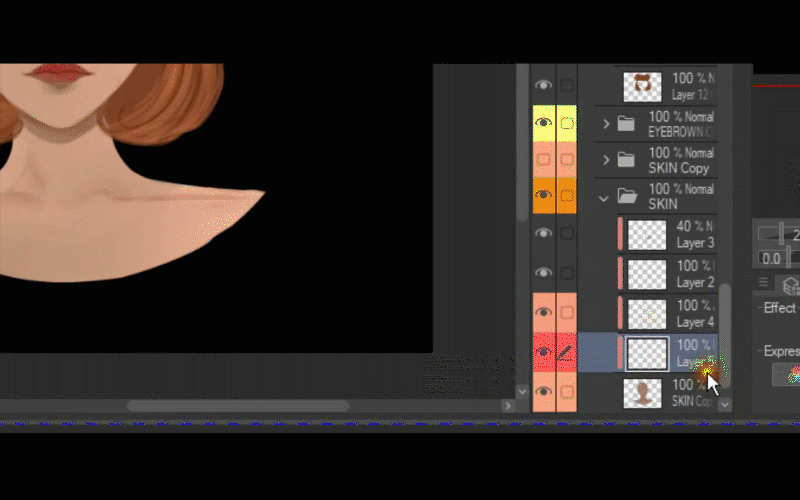This screenshot has width=800, height=500.
Task: Click the pen icon on the selected layer
Action: click(566, 352)
